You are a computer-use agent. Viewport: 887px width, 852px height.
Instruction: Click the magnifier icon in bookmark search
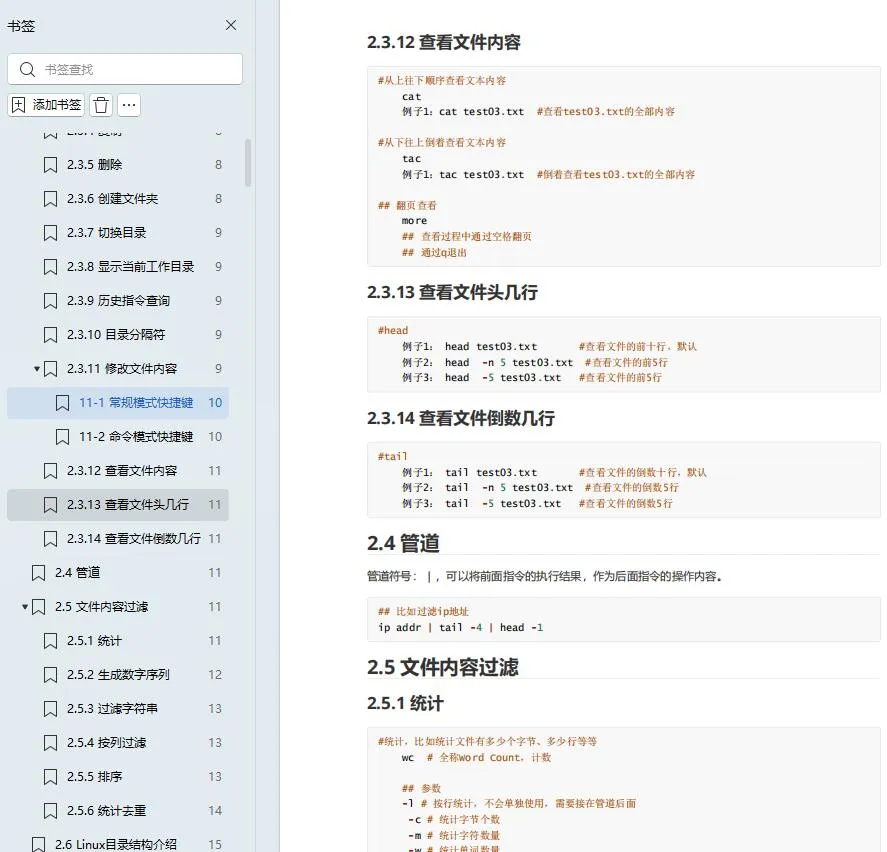click(x=27, y=70)
